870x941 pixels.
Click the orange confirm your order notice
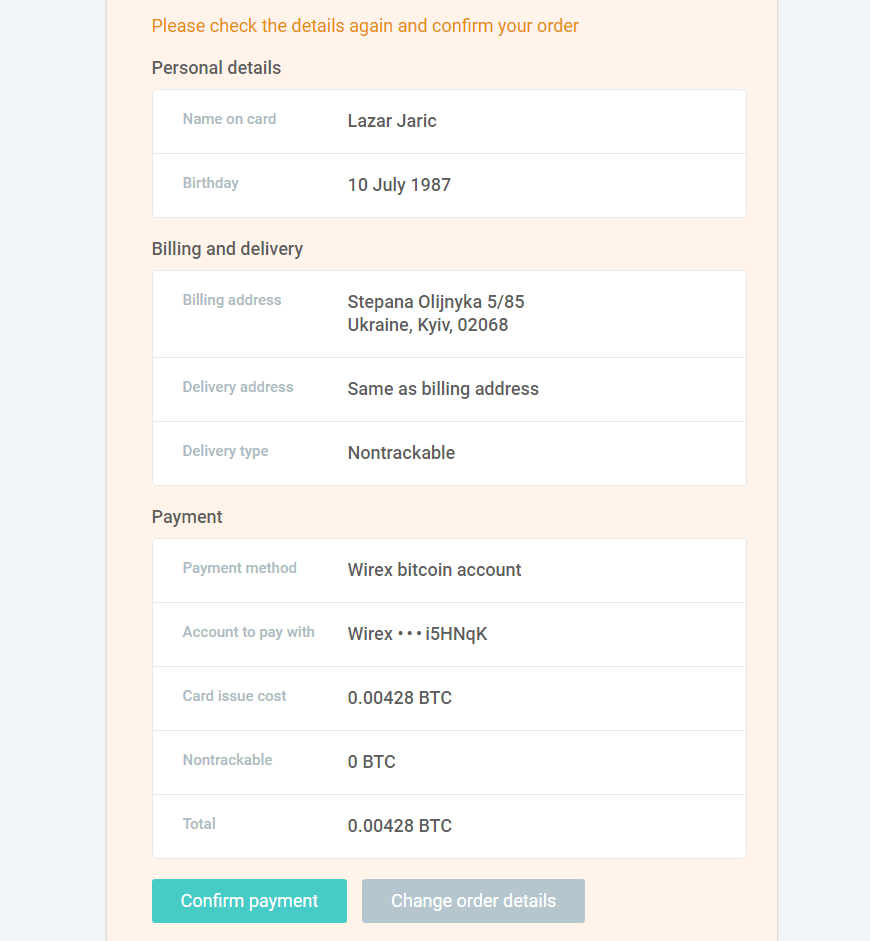click(x=365, y=26)
